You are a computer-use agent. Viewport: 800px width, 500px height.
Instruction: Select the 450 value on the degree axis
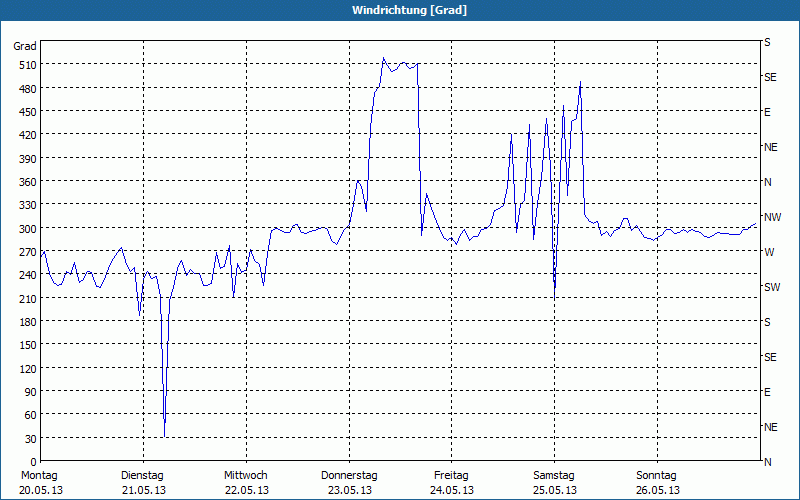click(x=28, y=112)
